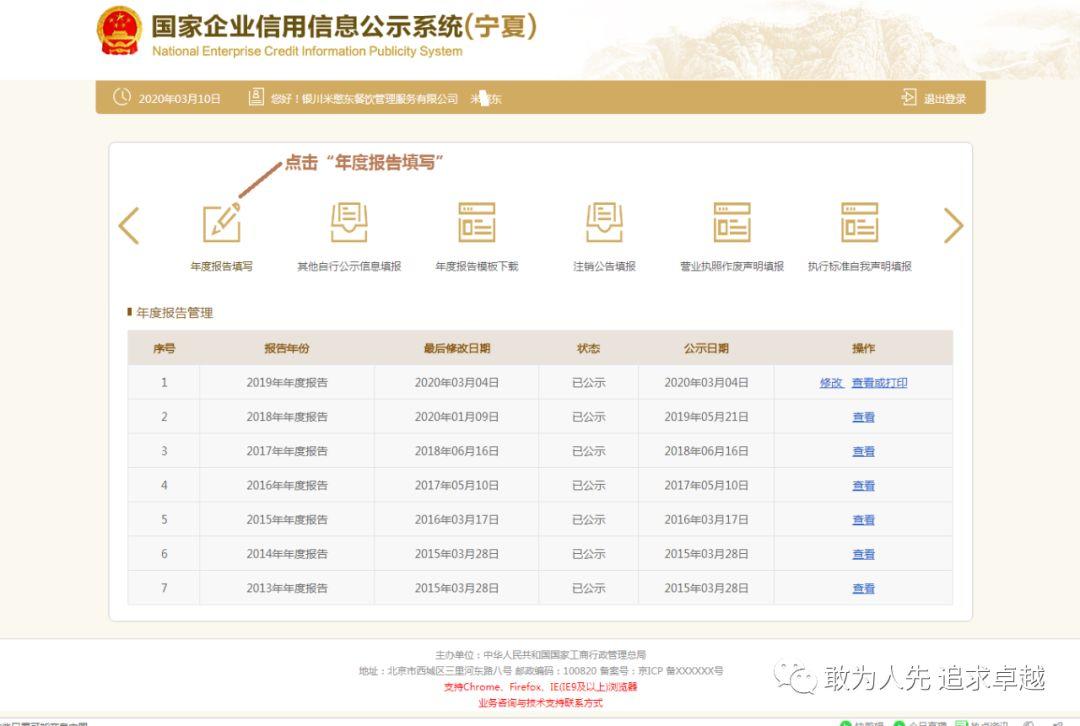View the 2013年年度报告 via 查看
This screenshot has height=726, width=1080.
tap(863, 589)
